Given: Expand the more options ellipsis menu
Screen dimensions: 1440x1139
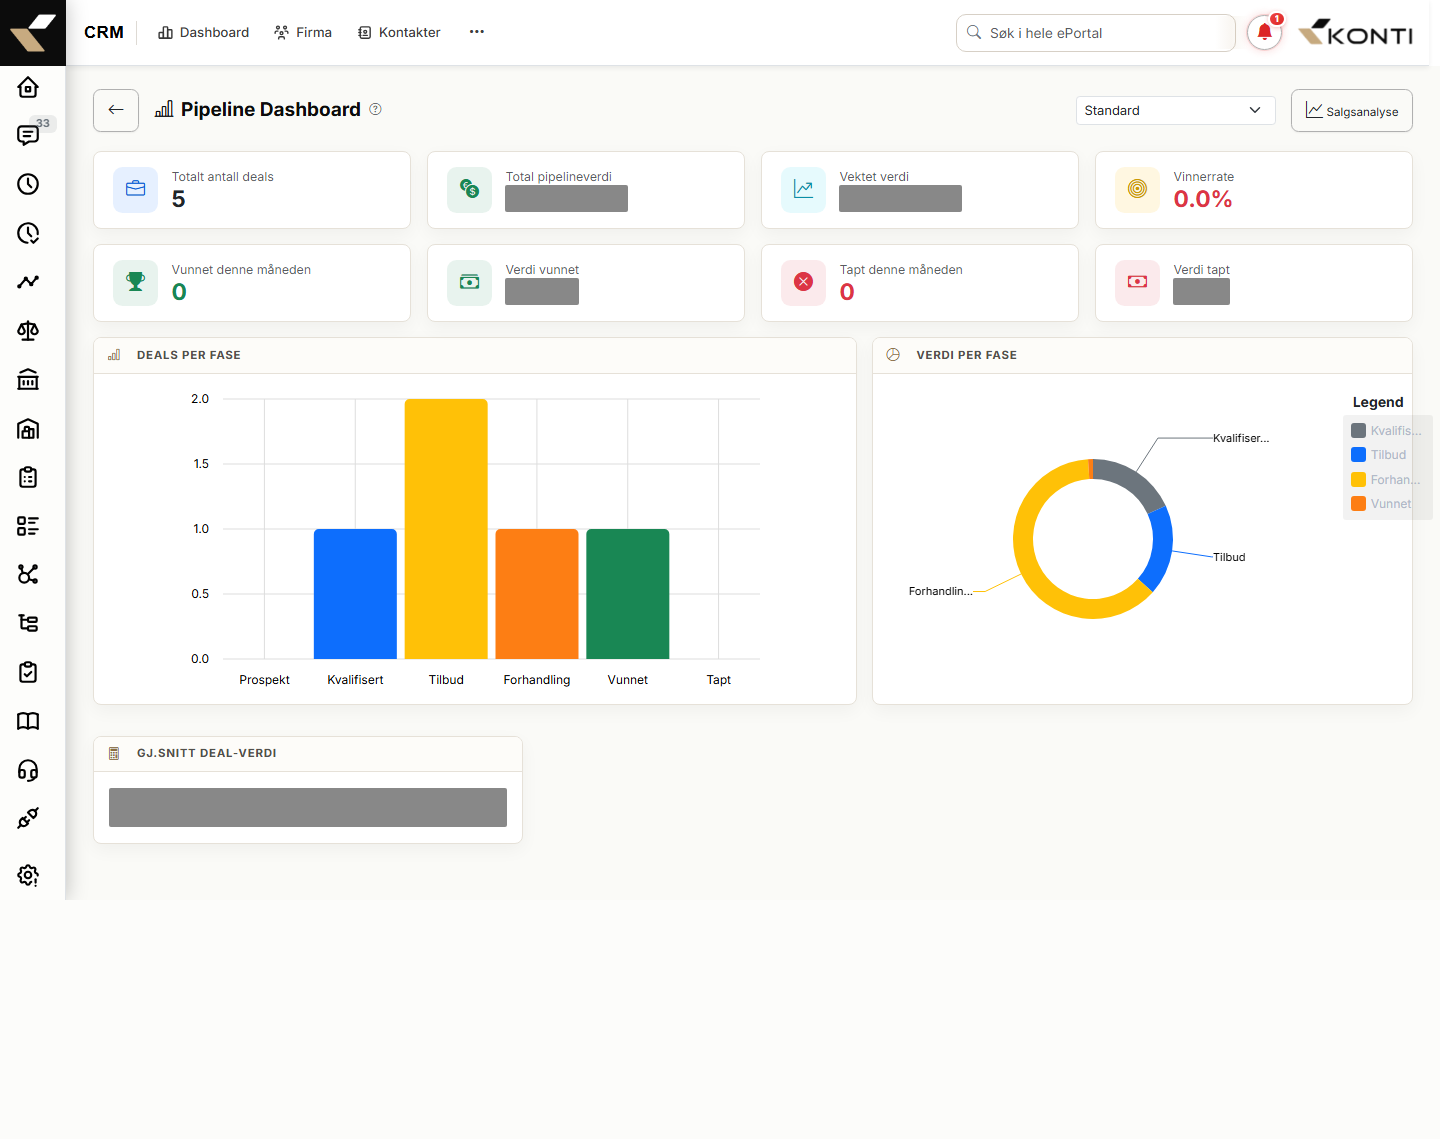Looking at the screenshot, I should tap(477, 32).
